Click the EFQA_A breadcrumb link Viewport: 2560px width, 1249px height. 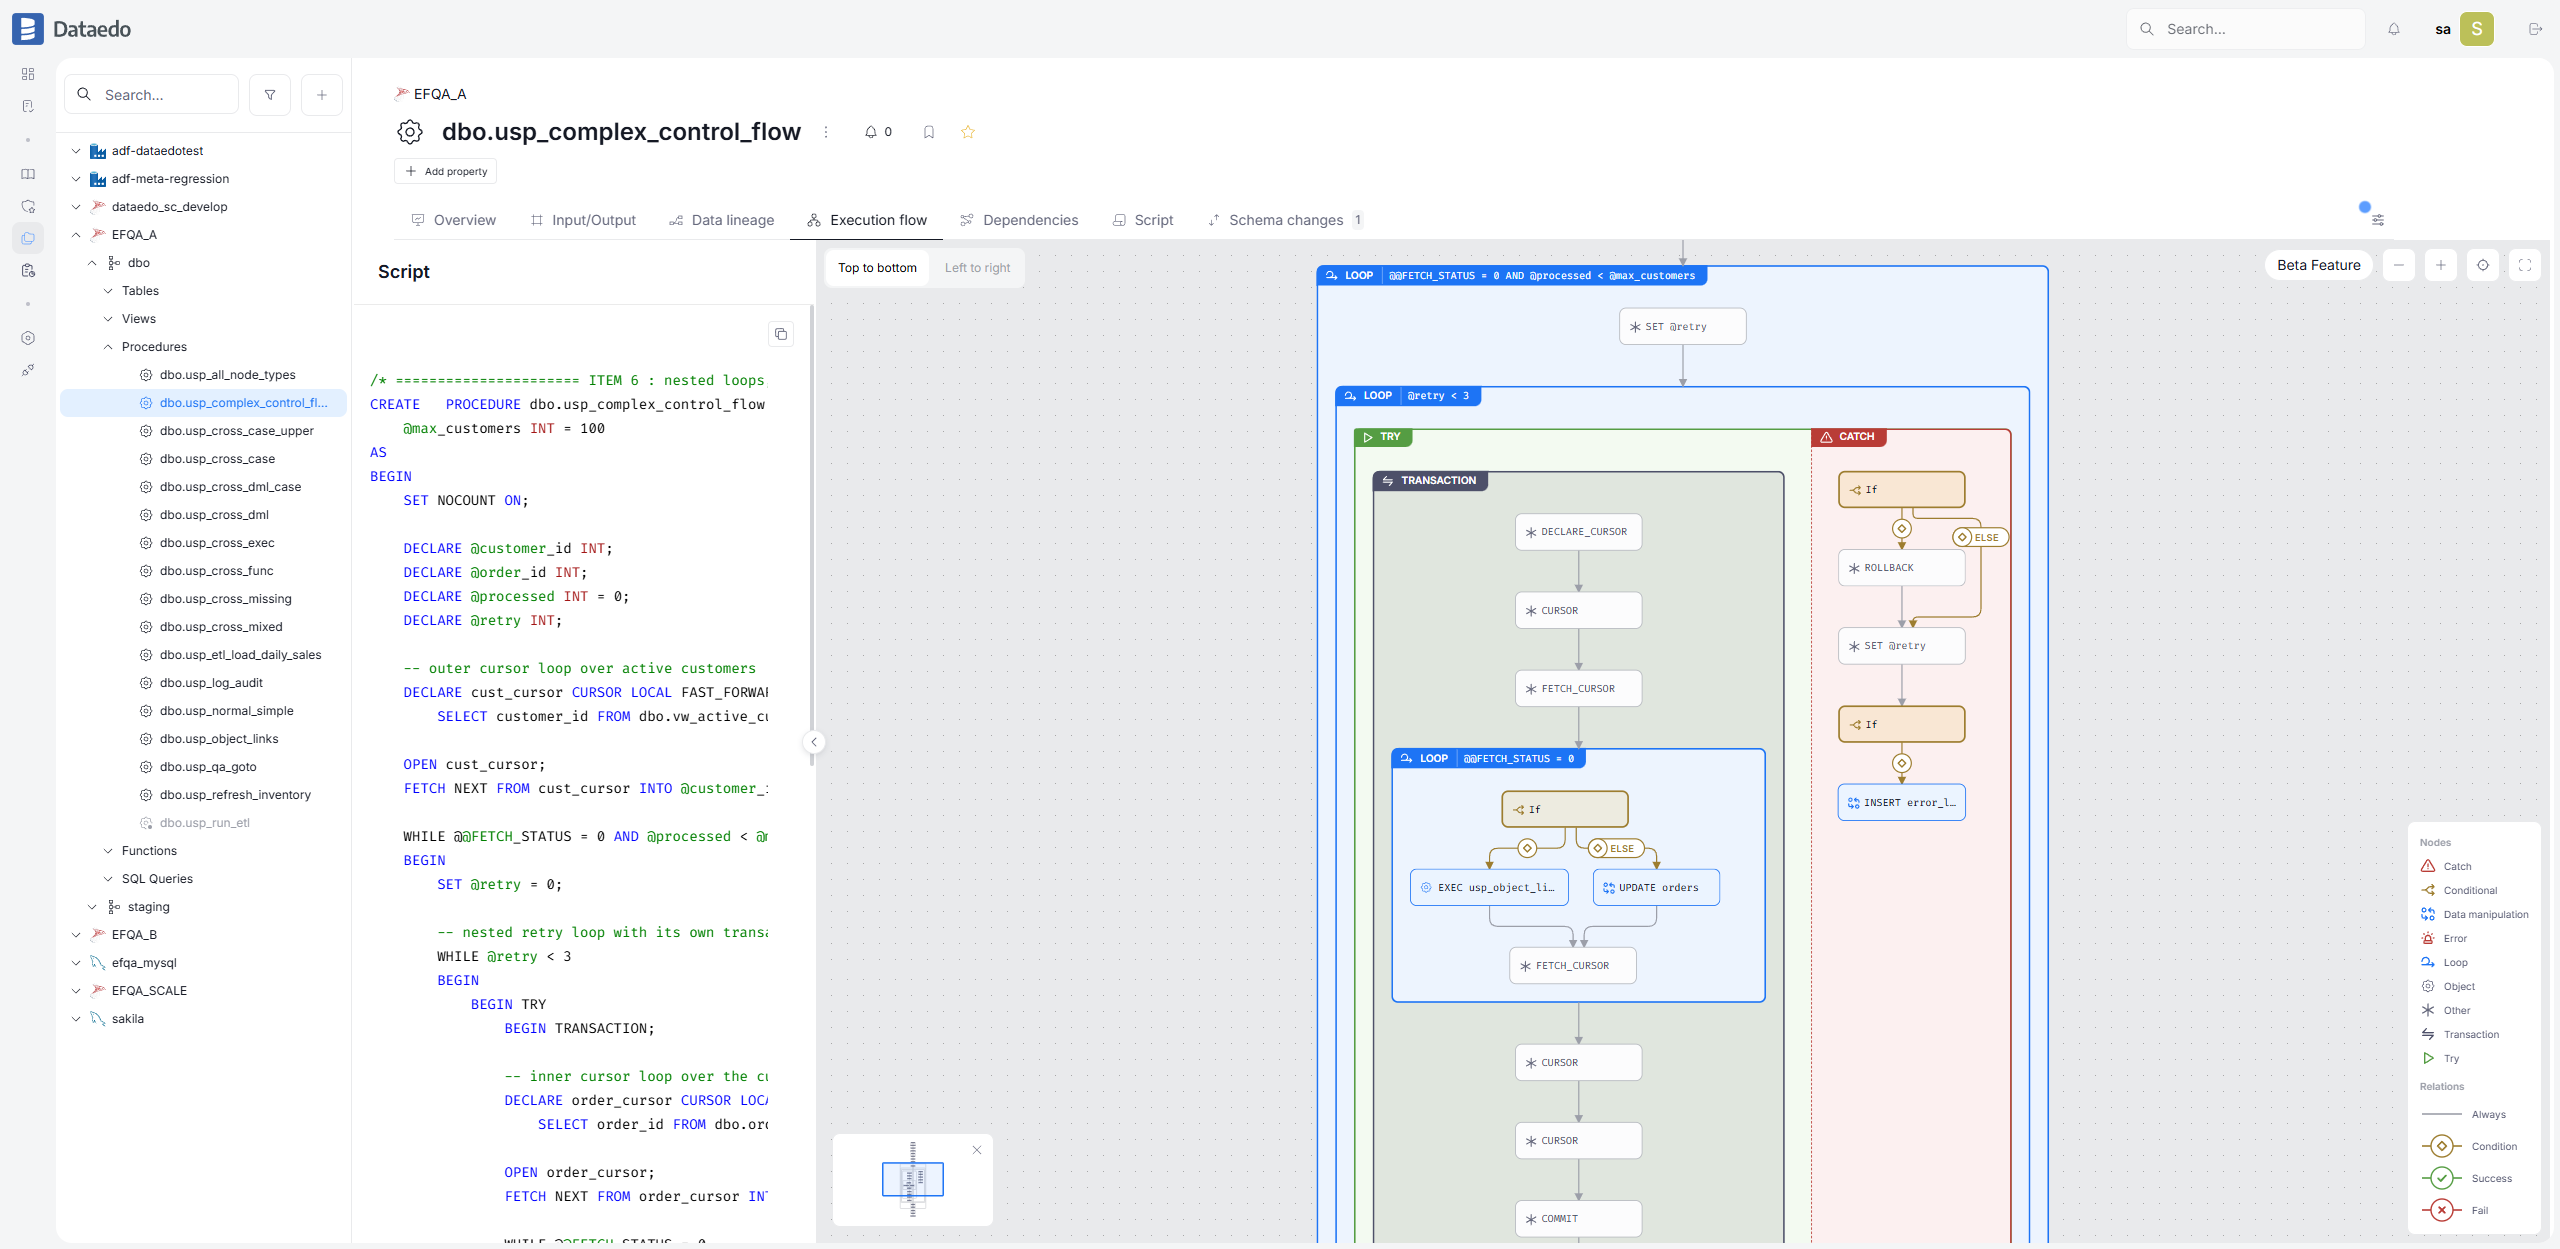(440, 94)
